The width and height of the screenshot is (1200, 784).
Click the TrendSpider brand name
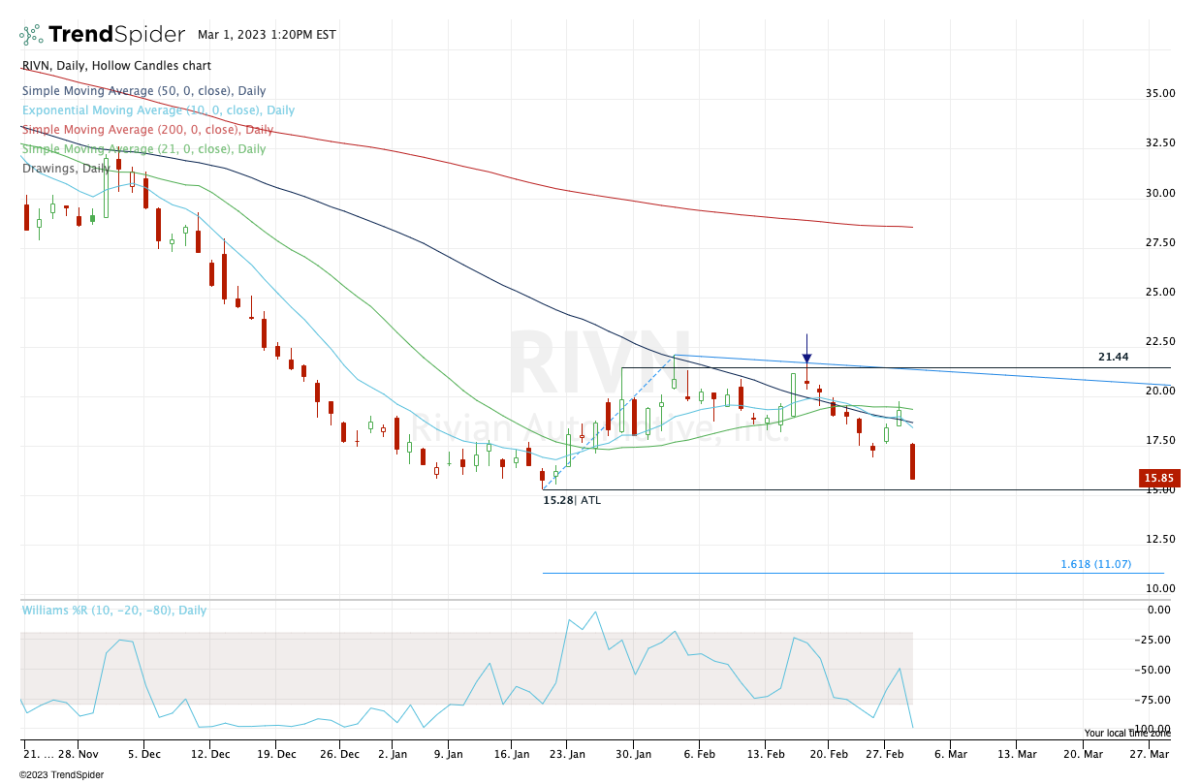(117, 35)
